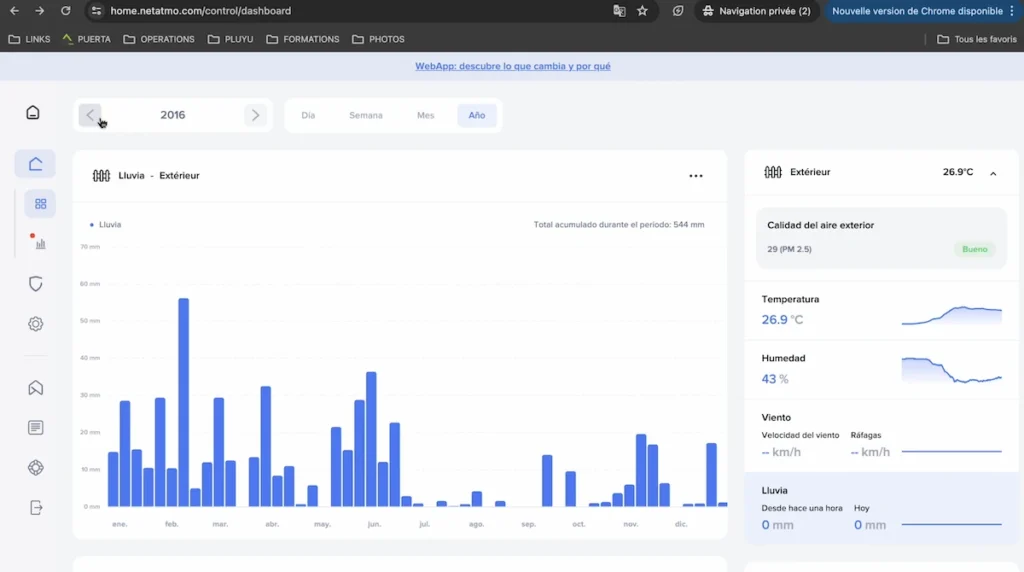
Task: Reload the Netatmo dashboard page
Action: tap(65, 10)
